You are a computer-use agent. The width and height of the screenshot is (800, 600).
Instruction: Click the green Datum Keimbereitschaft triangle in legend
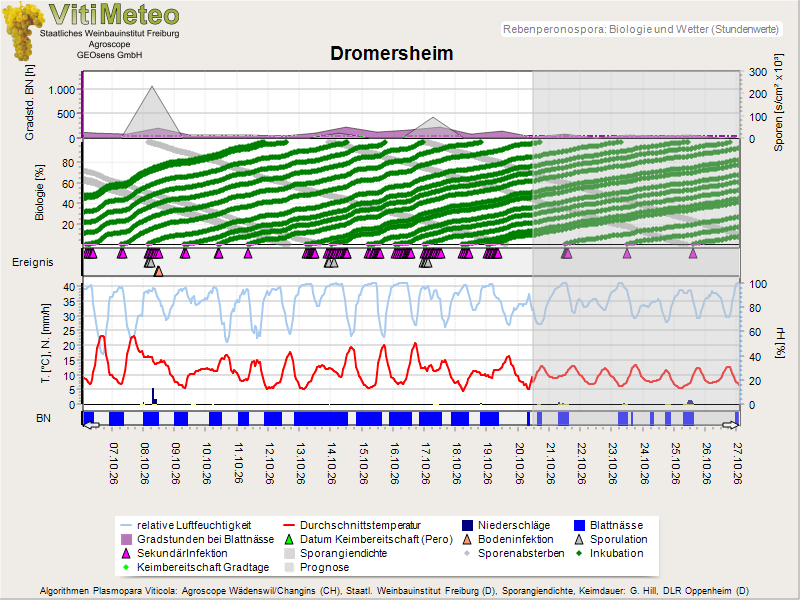[289, 539]
